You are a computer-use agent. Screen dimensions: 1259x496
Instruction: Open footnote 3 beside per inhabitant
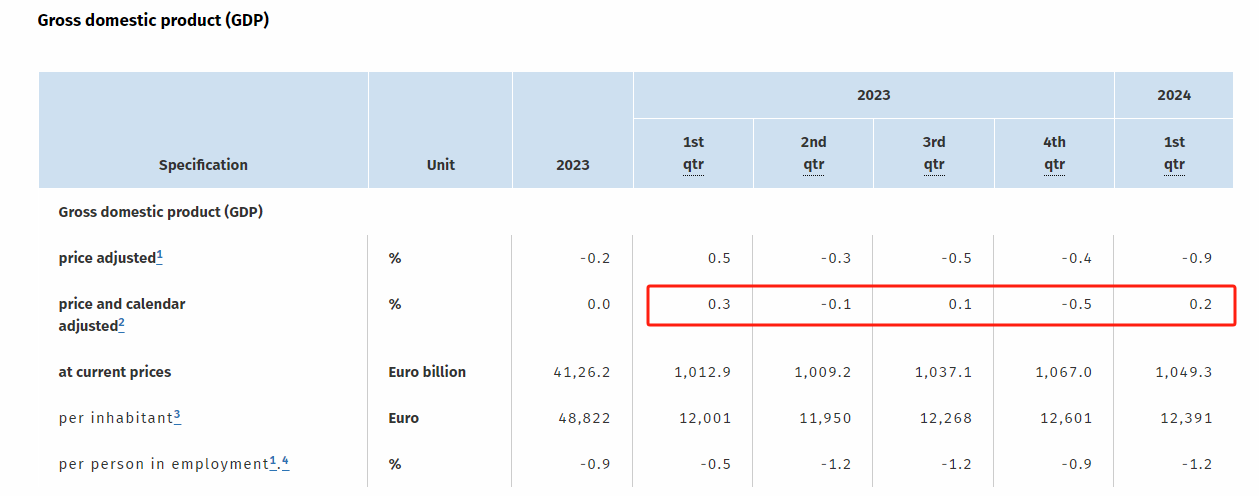click(x=177, y=415)
